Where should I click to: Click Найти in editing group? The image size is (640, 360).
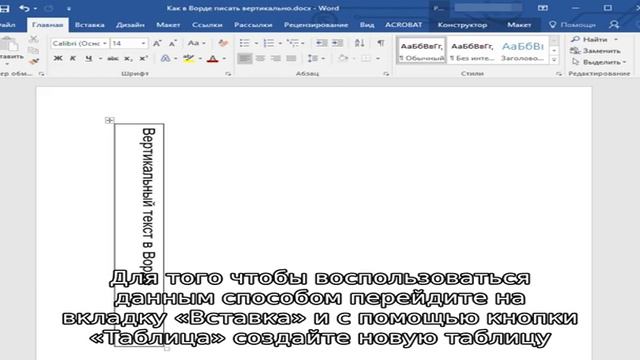(590, 40)
